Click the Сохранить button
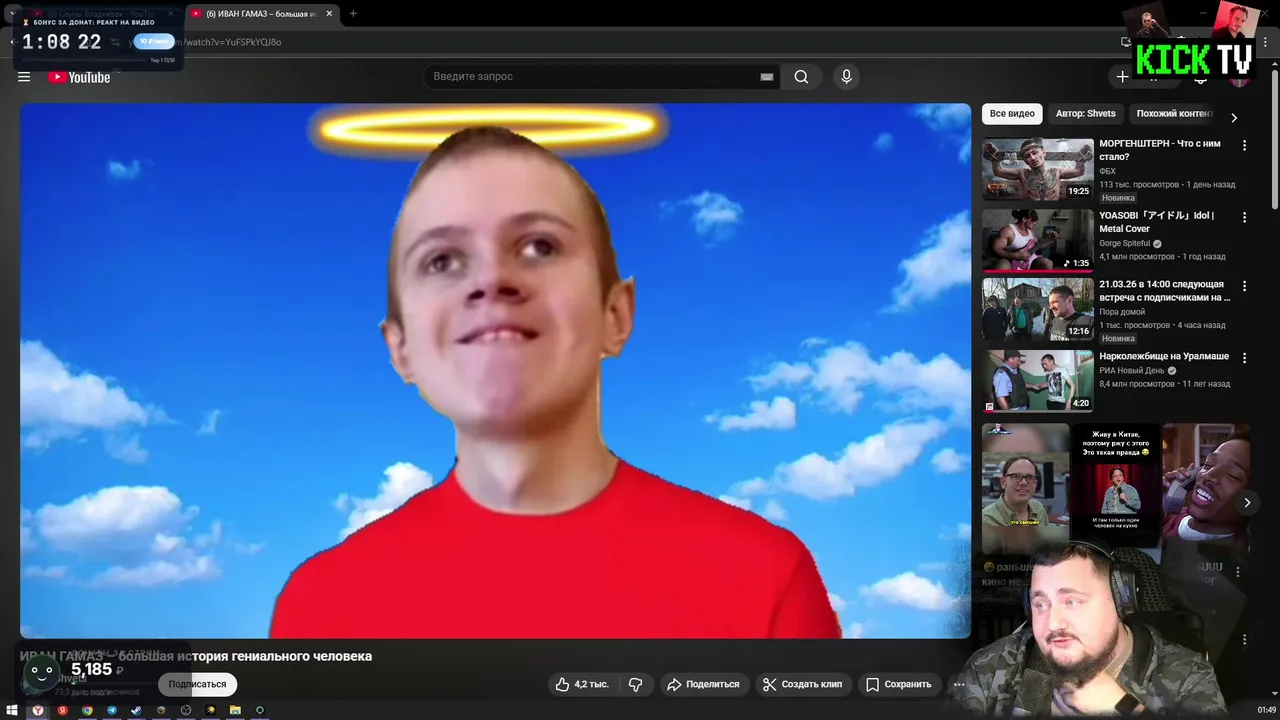1280x720 pixels. [x=898, y=684]
